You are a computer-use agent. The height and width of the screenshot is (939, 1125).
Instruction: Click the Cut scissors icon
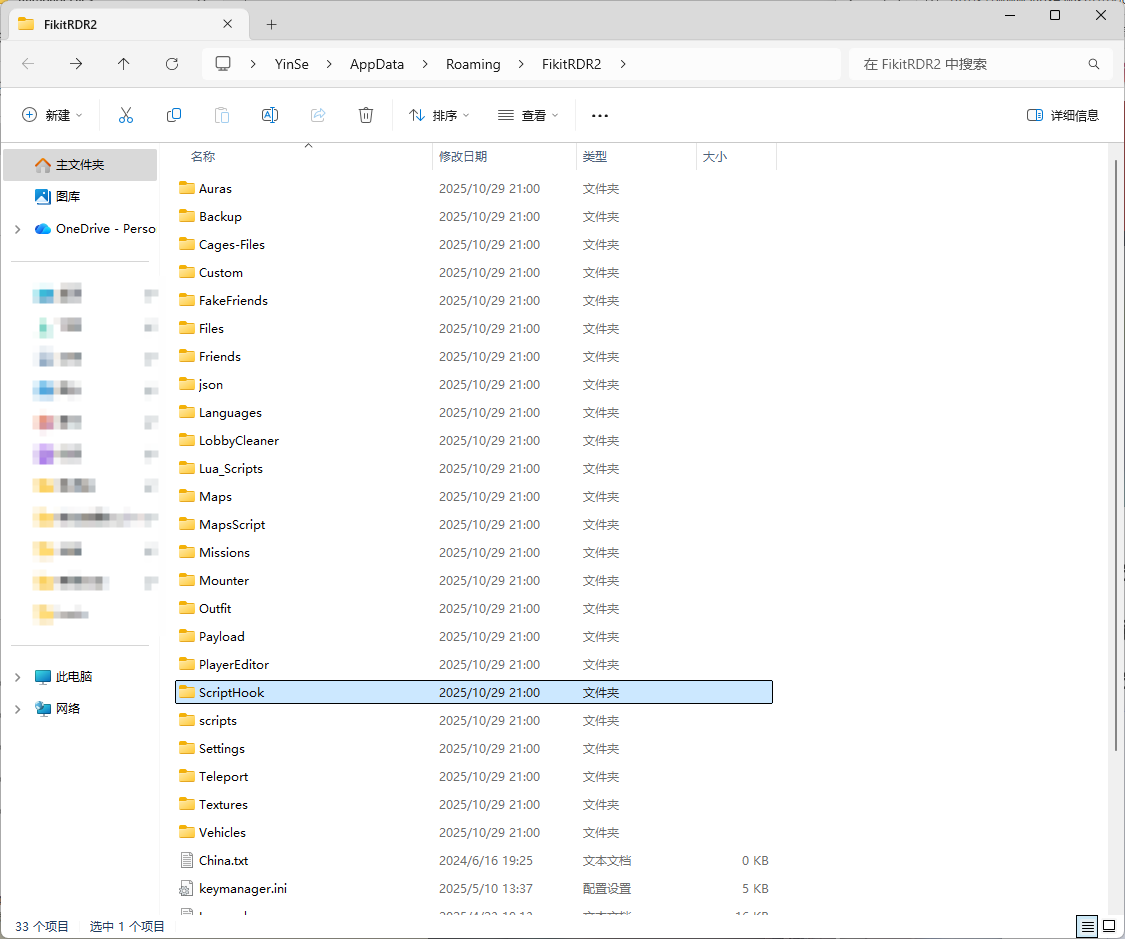pyautogui.click(x=126, y=115)
